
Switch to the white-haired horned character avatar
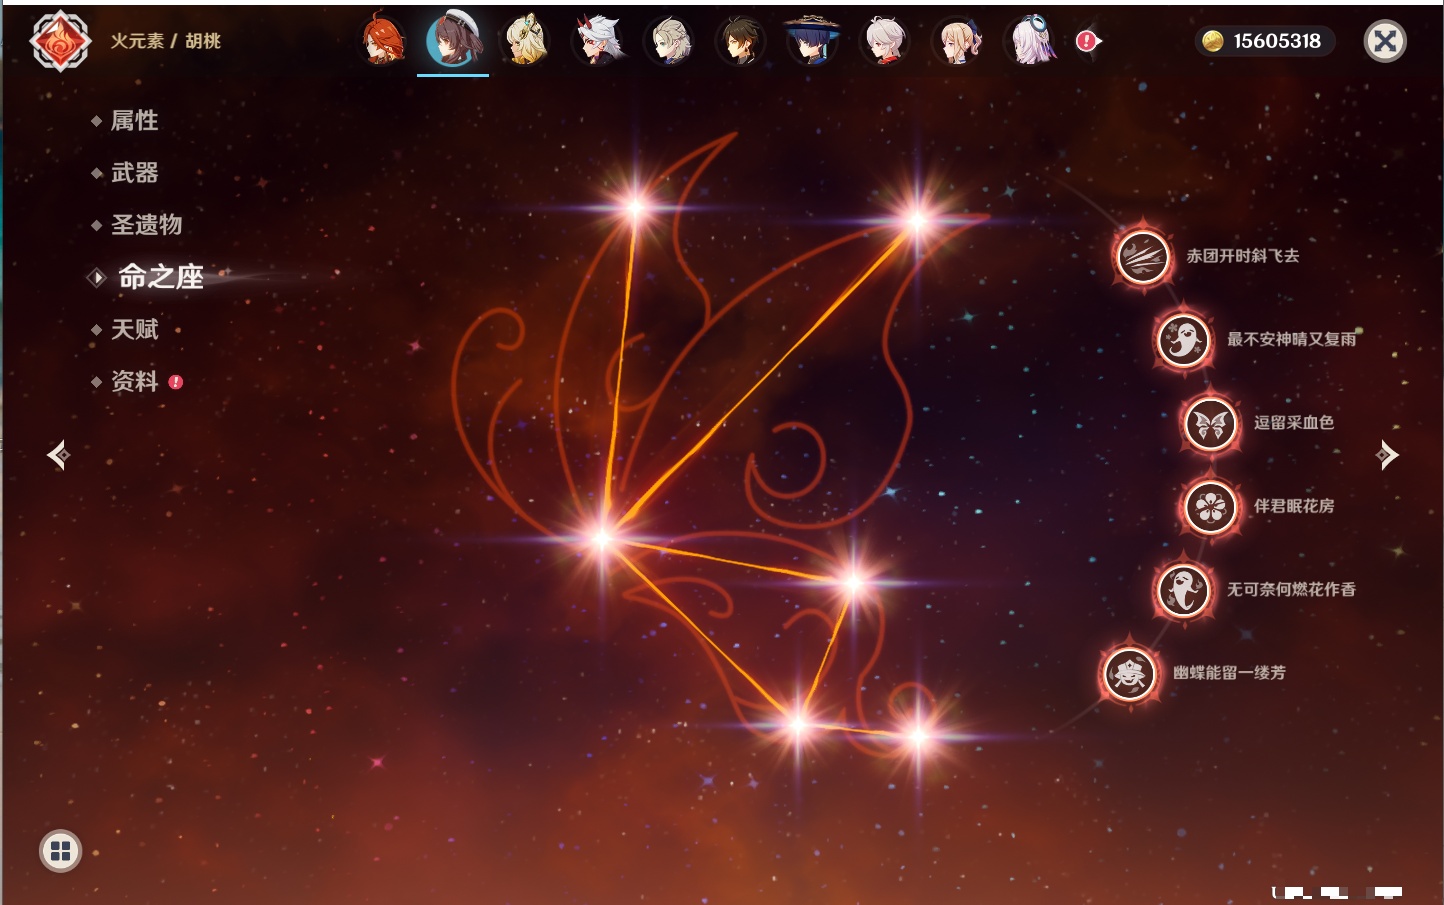597,41
